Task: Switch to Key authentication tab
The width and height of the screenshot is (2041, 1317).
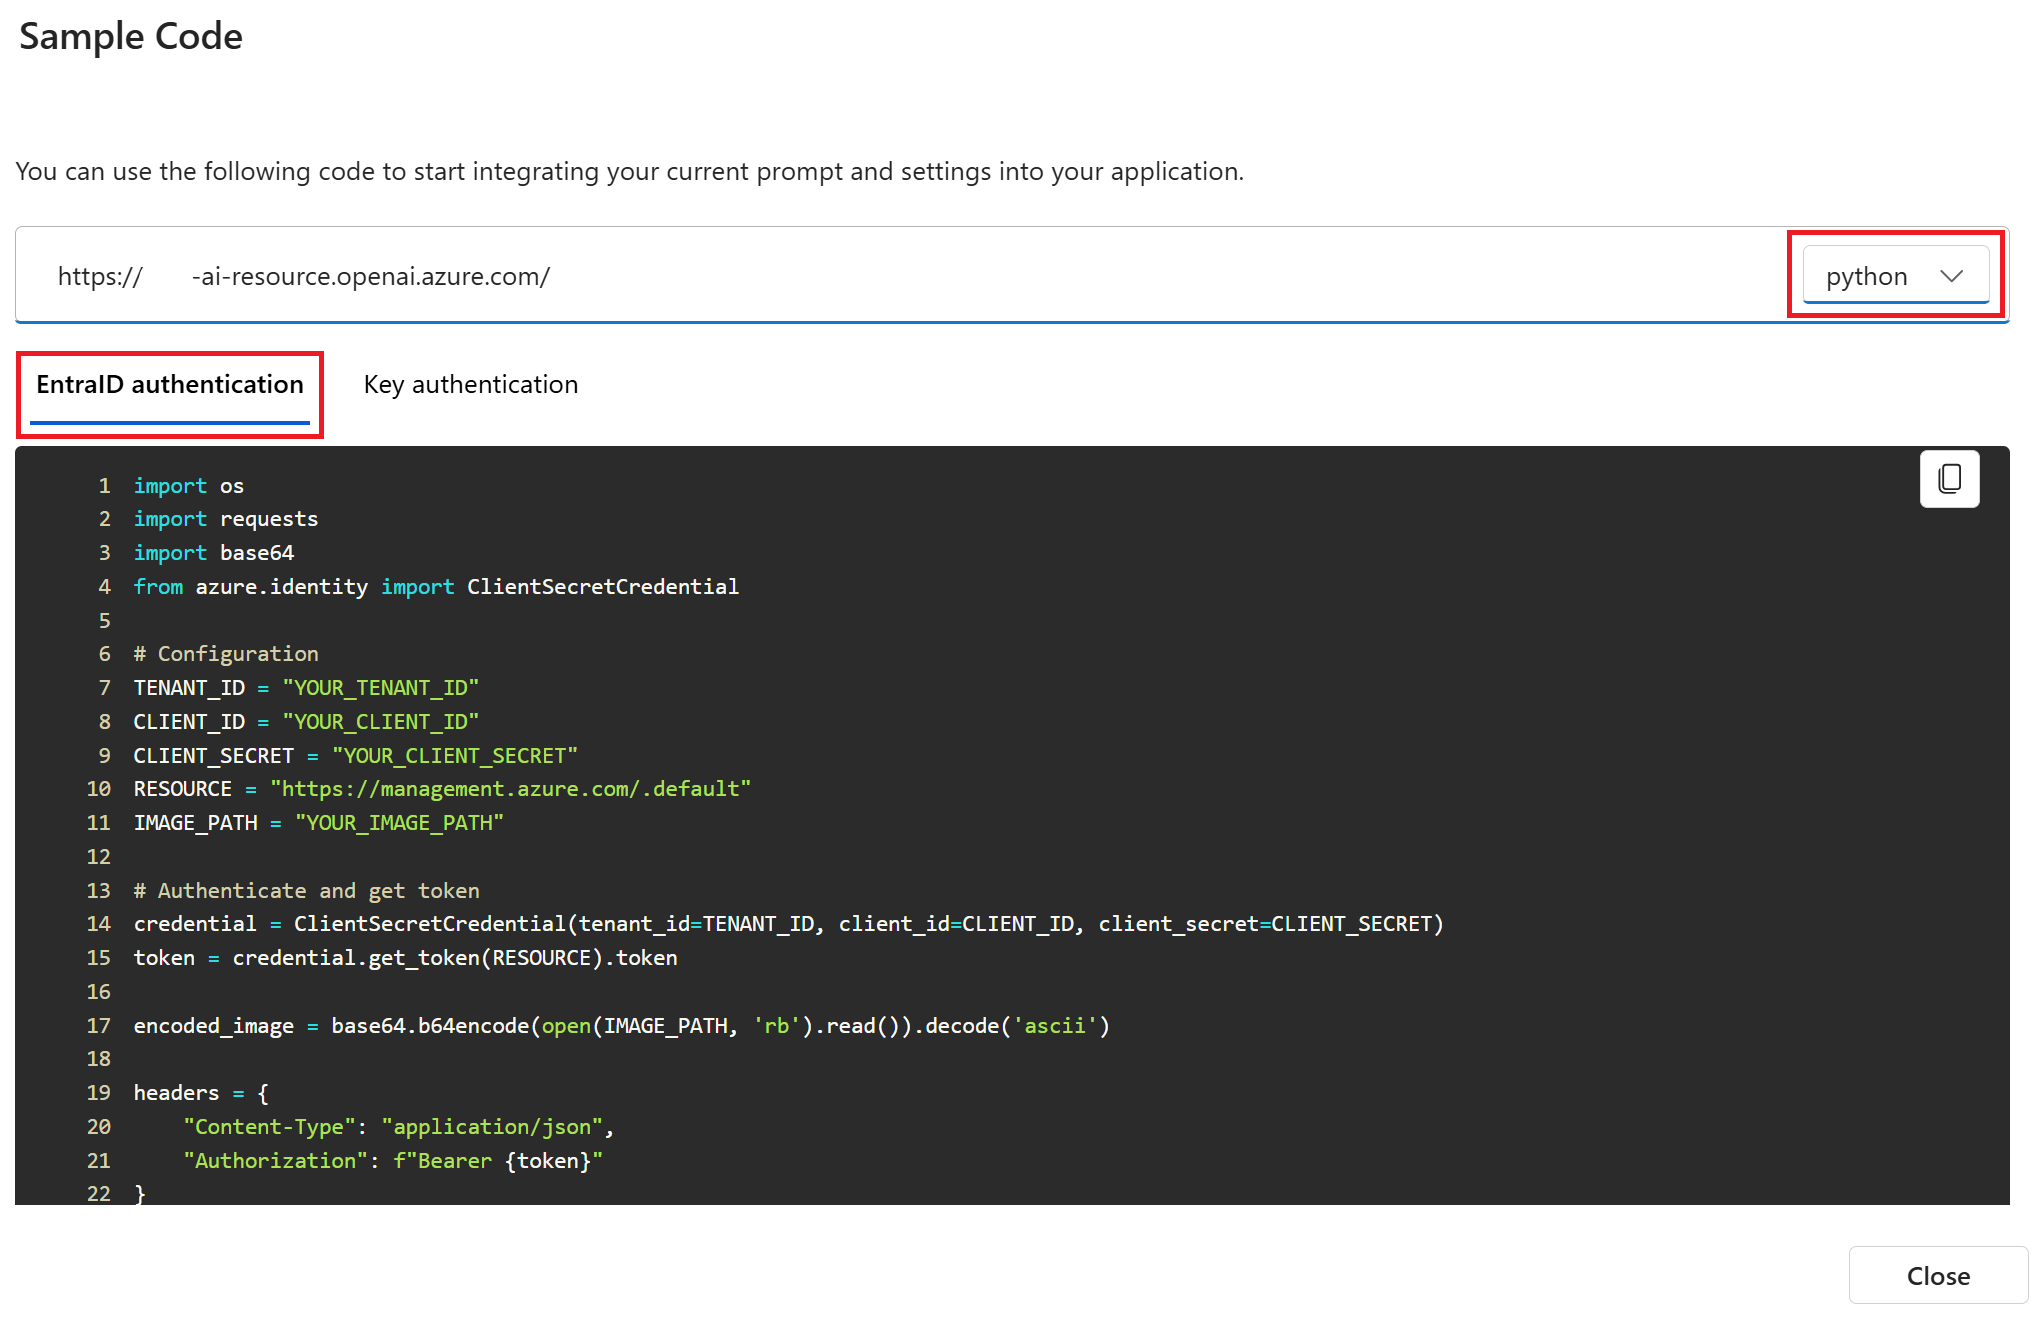Action: 471,385
